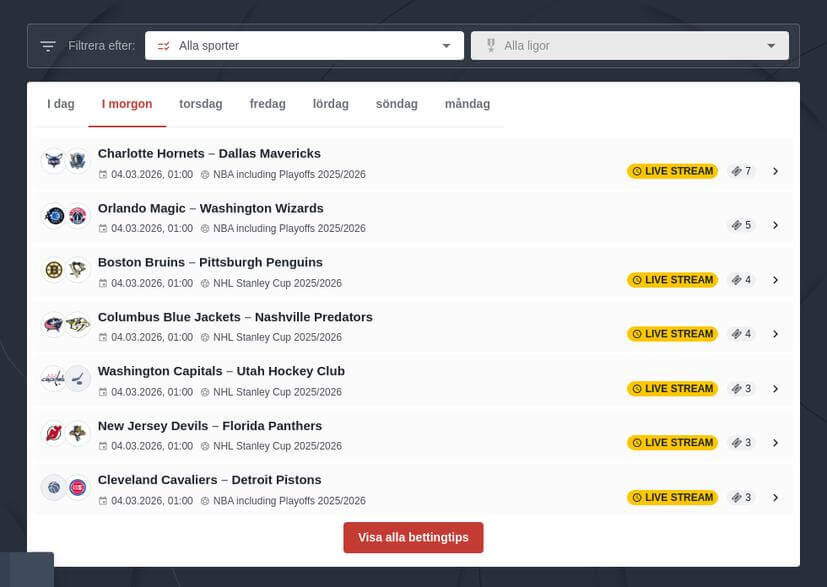Screen dimensions: 827x587
Task: Click the calendar icon in the Cavaliers–Pistons row
Action: [103, 501]
